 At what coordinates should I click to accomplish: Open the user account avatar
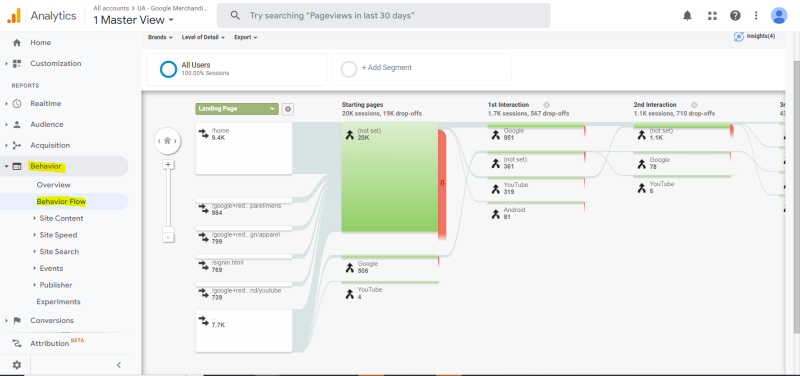coord(779,16)
